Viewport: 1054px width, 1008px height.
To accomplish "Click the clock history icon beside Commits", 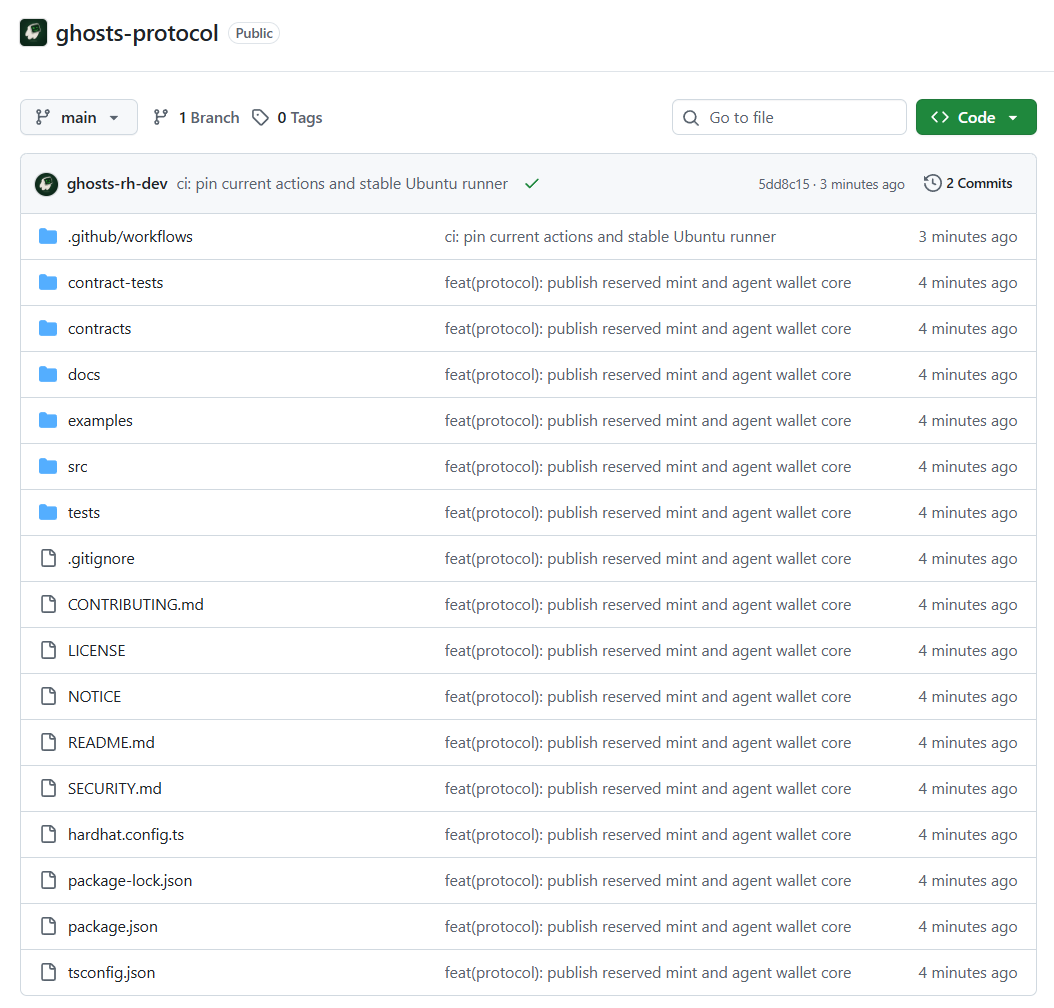I will (932, 183).
